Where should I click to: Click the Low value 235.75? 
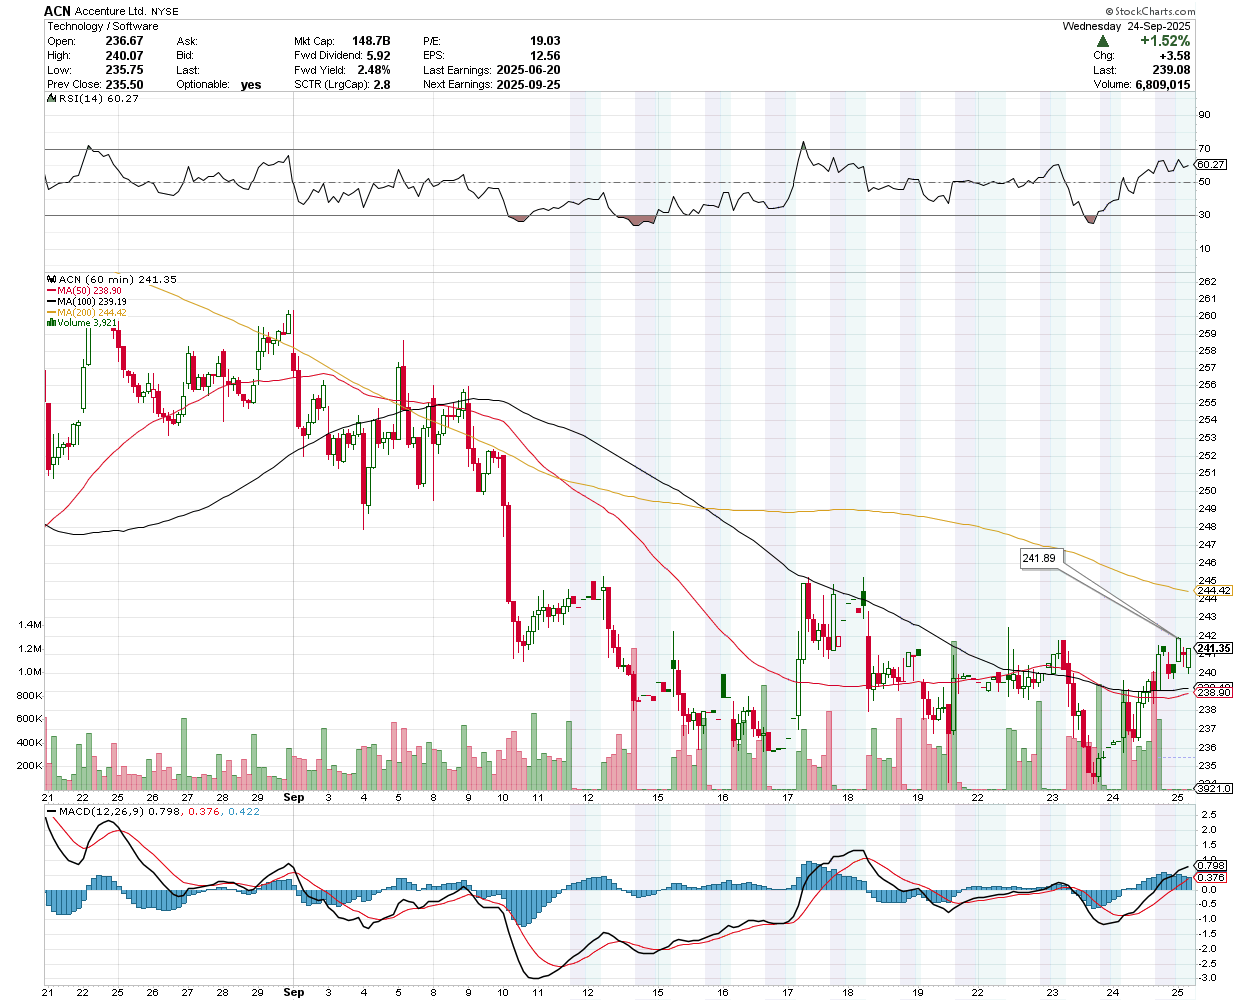click(124, 70)
